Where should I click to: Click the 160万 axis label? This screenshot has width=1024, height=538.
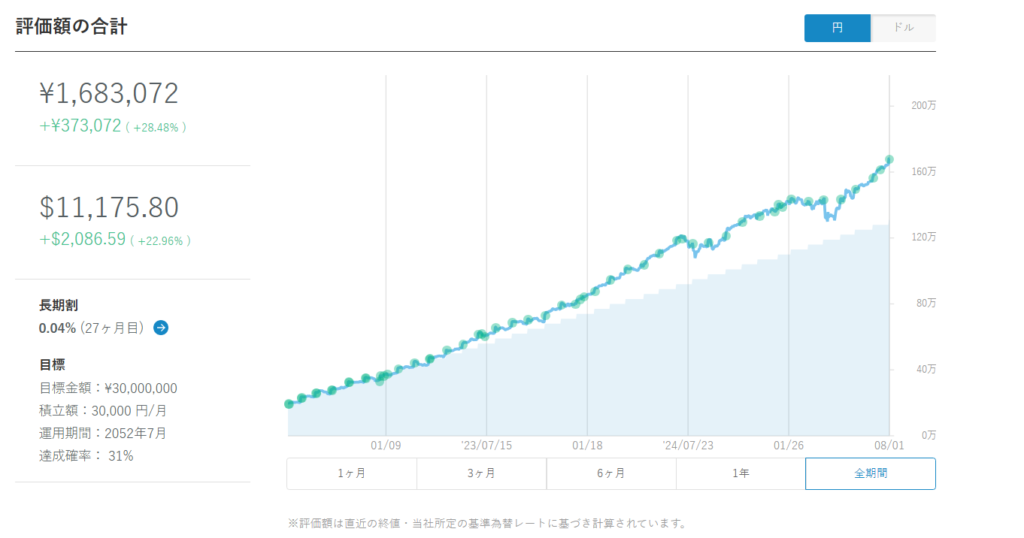tap(923, 171)
